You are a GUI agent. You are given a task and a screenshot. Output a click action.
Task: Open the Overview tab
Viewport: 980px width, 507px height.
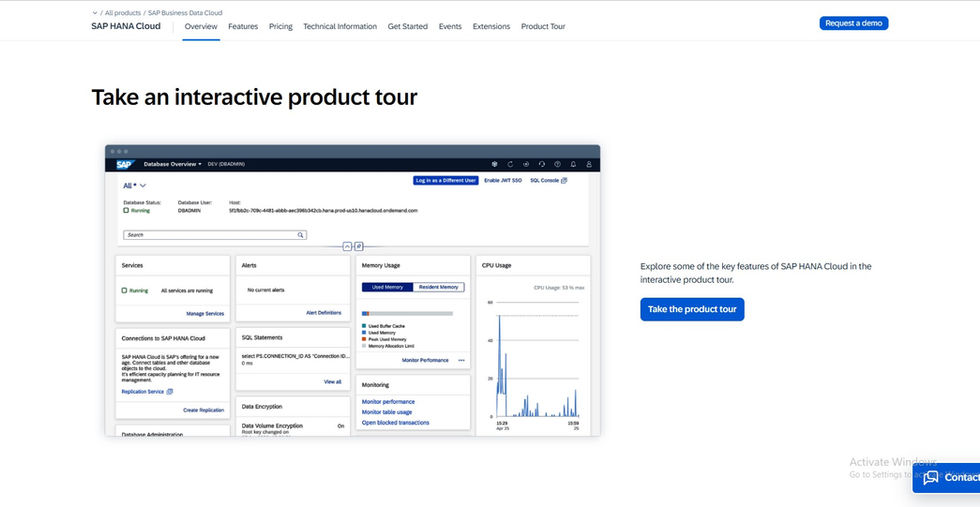pos(201,26)
